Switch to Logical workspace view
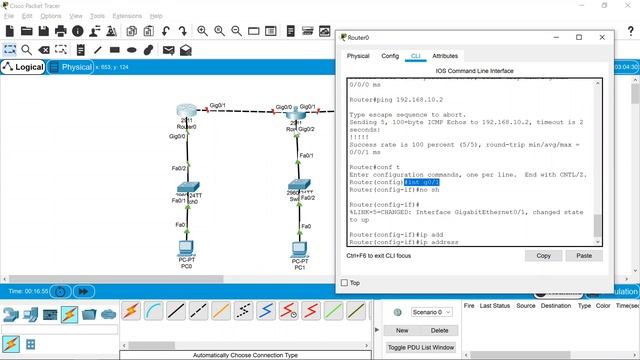Viewport: 640px width, 360px height. (x=23, y=67)
